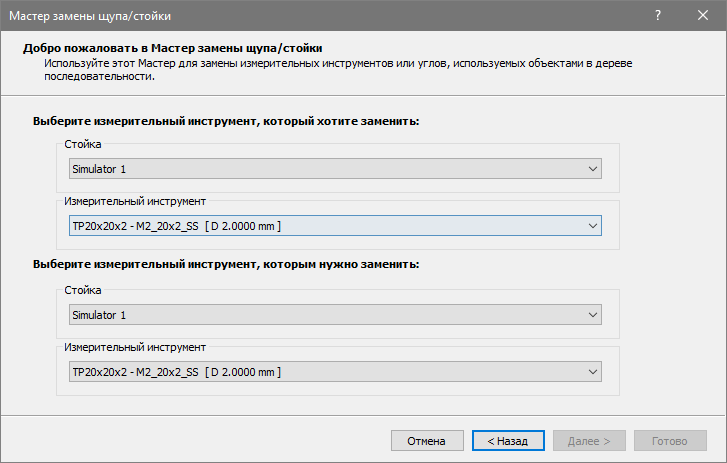Click the 'Далее >' button
727x463 pixels.
click(x=589, y=441)
